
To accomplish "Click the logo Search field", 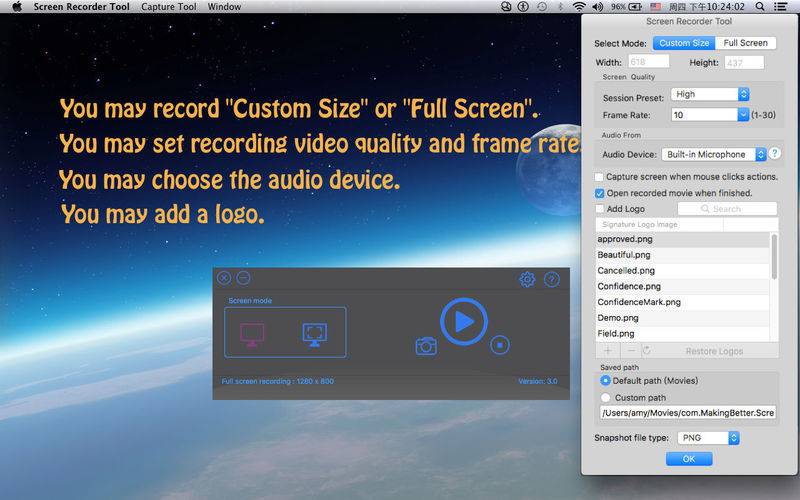I will point(727,209).
